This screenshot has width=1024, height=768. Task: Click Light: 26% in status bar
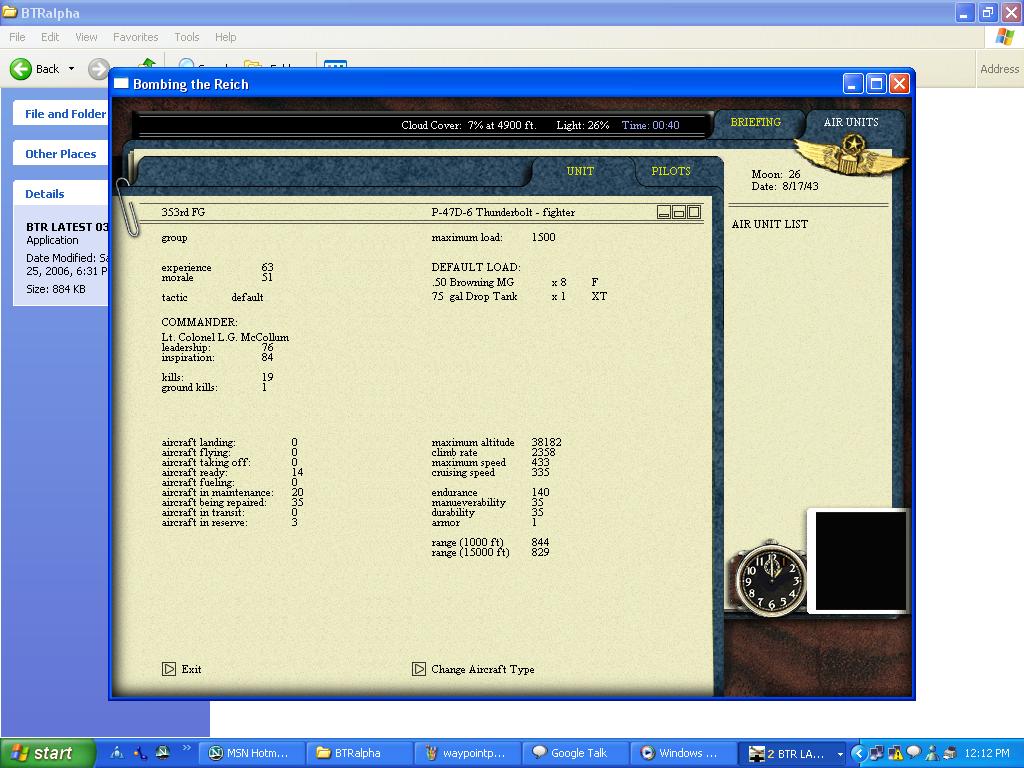pyautogui.click(x=583, y=125)
